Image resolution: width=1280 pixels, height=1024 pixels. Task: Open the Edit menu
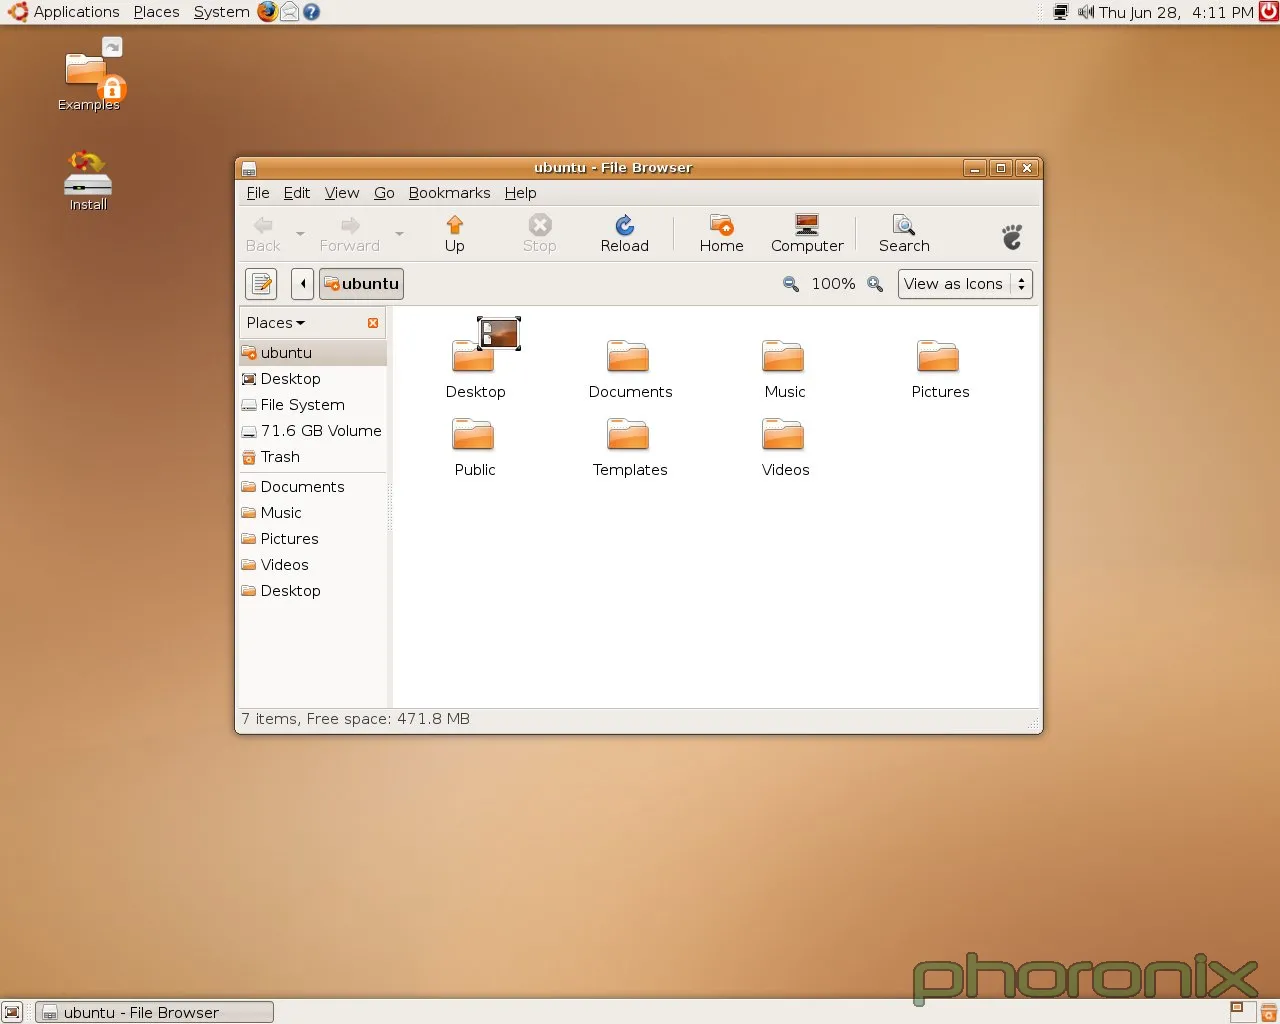click(x=297, y=193)
